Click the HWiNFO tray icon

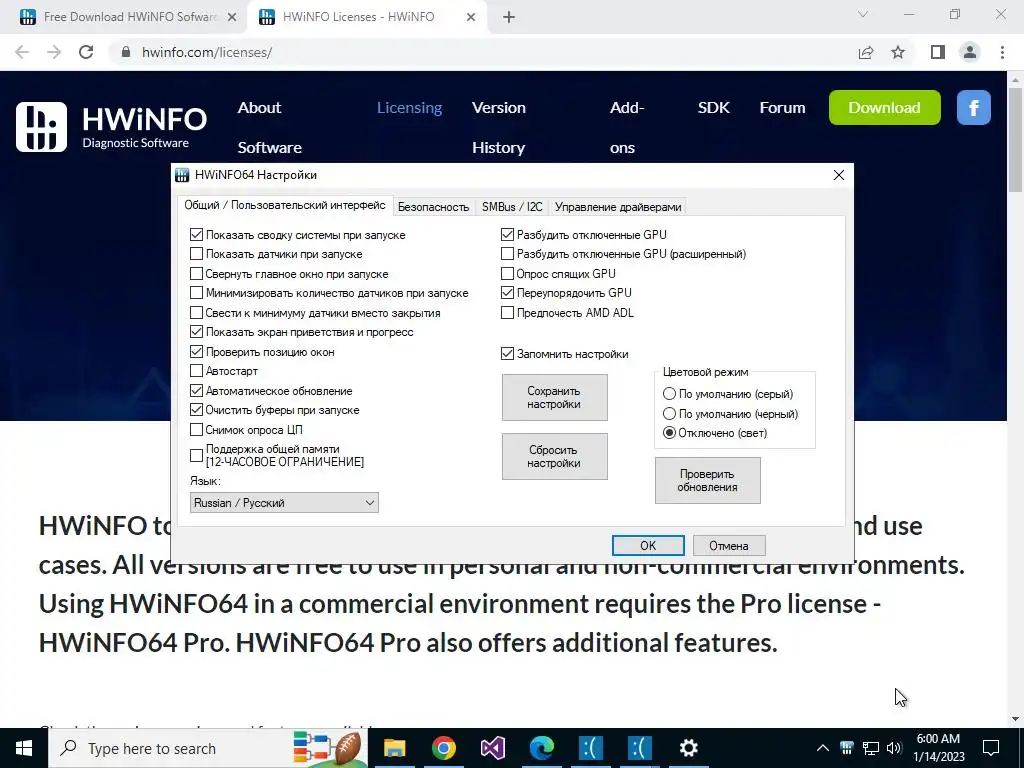[x=846, y=748]
